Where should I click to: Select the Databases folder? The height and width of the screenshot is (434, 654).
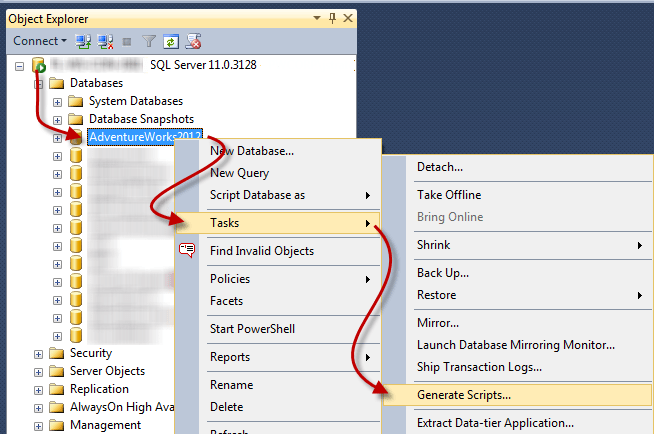pos(96,83)
